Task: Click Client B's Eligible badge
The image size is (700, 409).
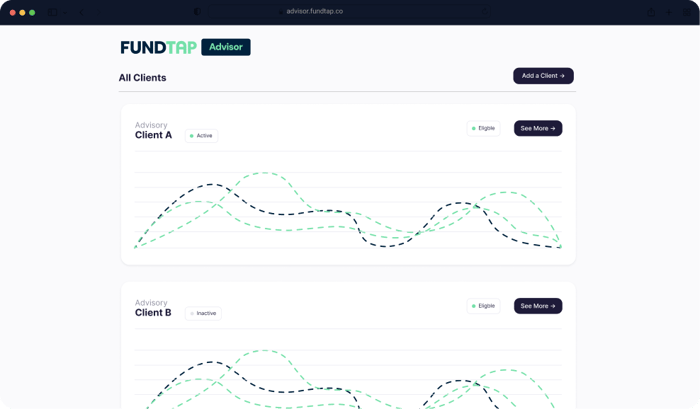Action: pyautogui.click(x=483, y=306)
